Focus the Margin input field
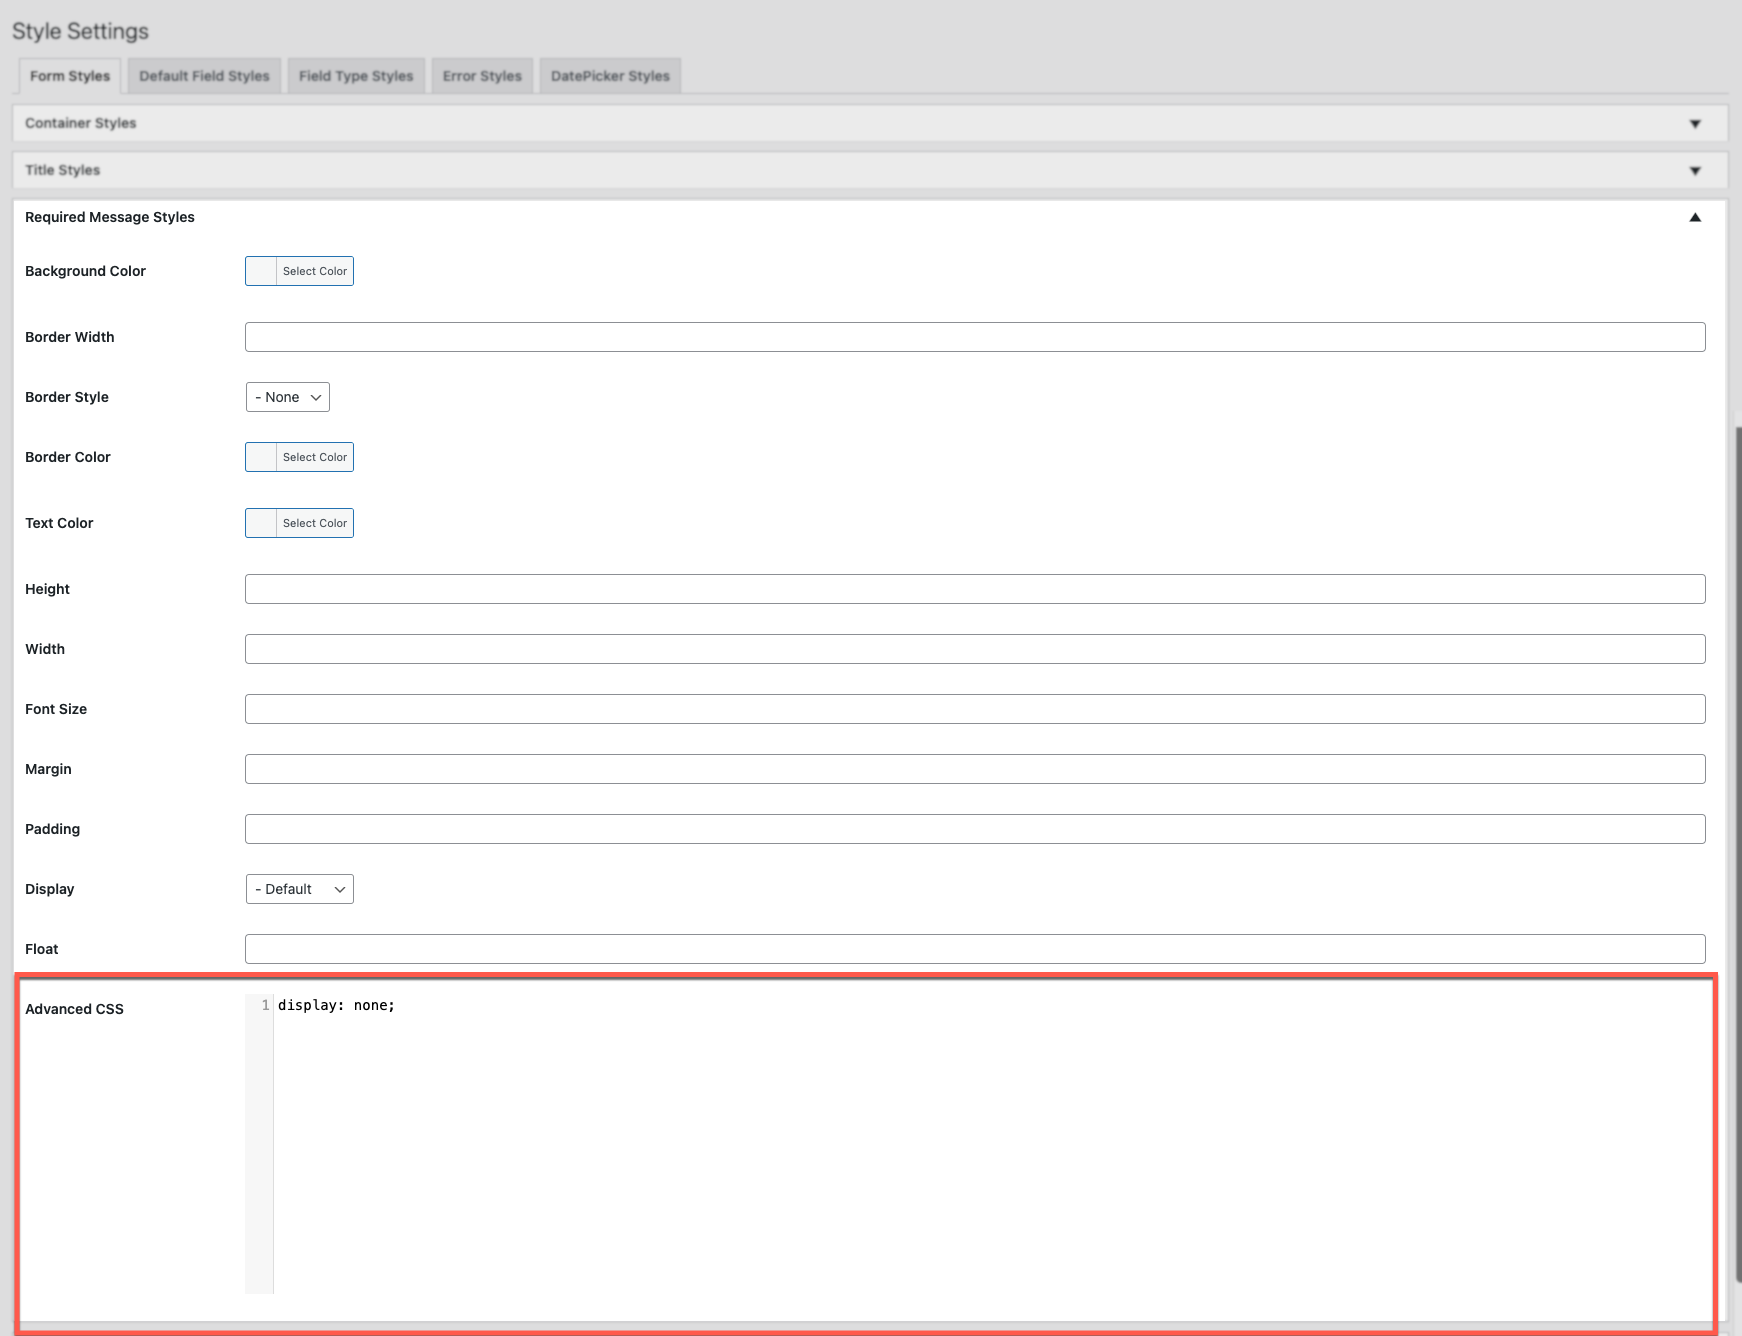 pyautogui.click(x=974, y=769)
